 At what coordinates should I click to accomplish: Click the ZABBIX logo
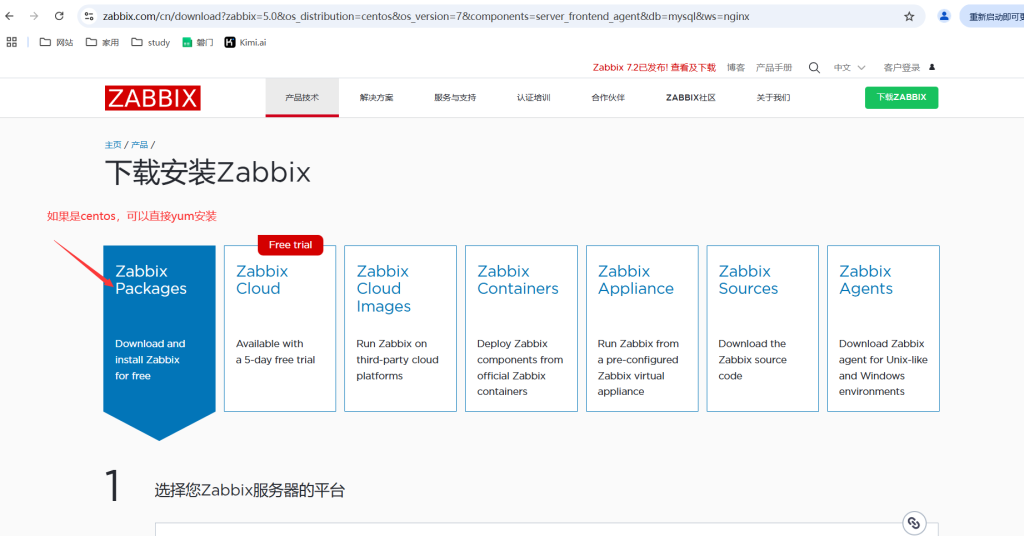tap(152, 97)
